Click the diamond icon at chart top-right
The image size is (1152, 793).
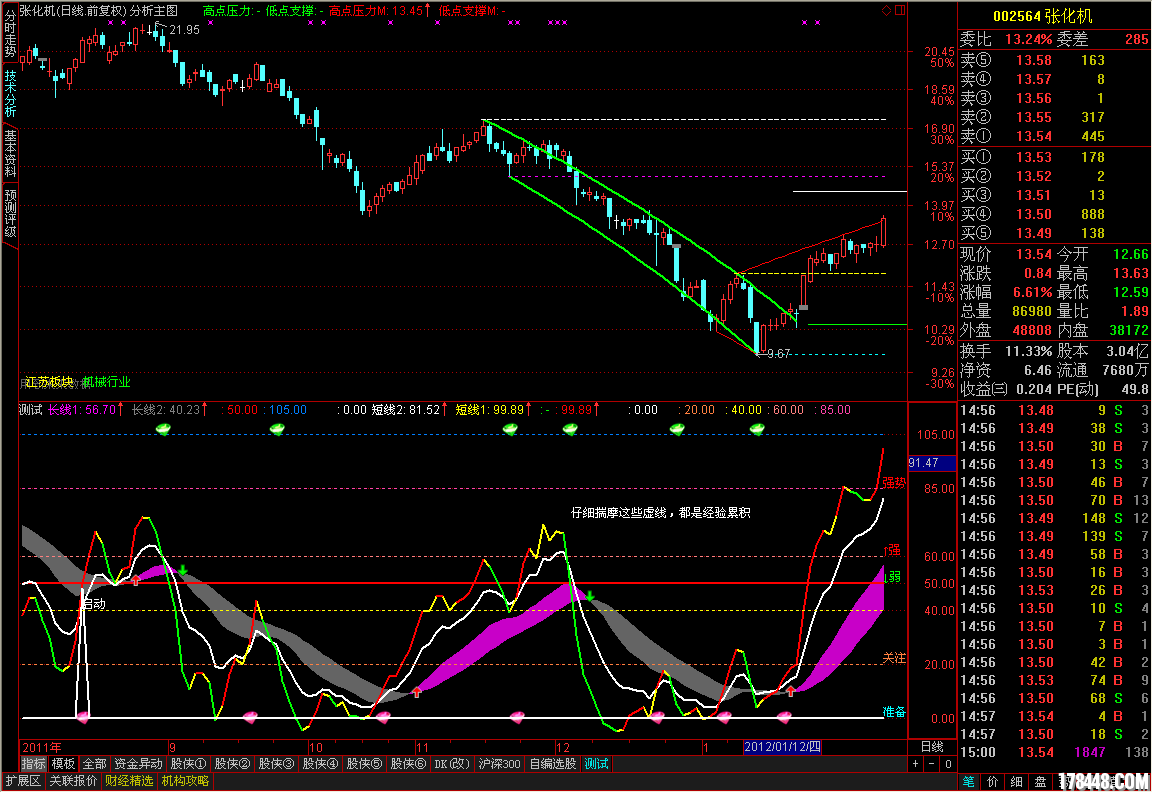point(885,10)
